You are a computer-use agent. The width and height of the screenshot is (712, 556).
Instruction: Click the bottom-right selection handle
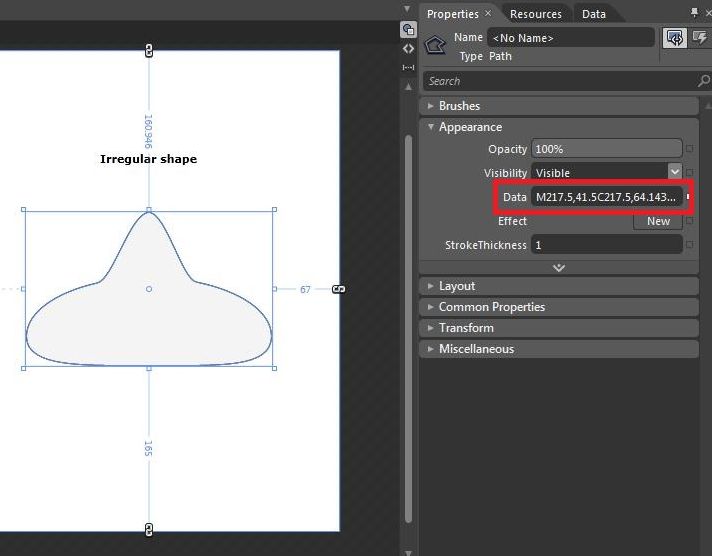[x=274, y=368]
